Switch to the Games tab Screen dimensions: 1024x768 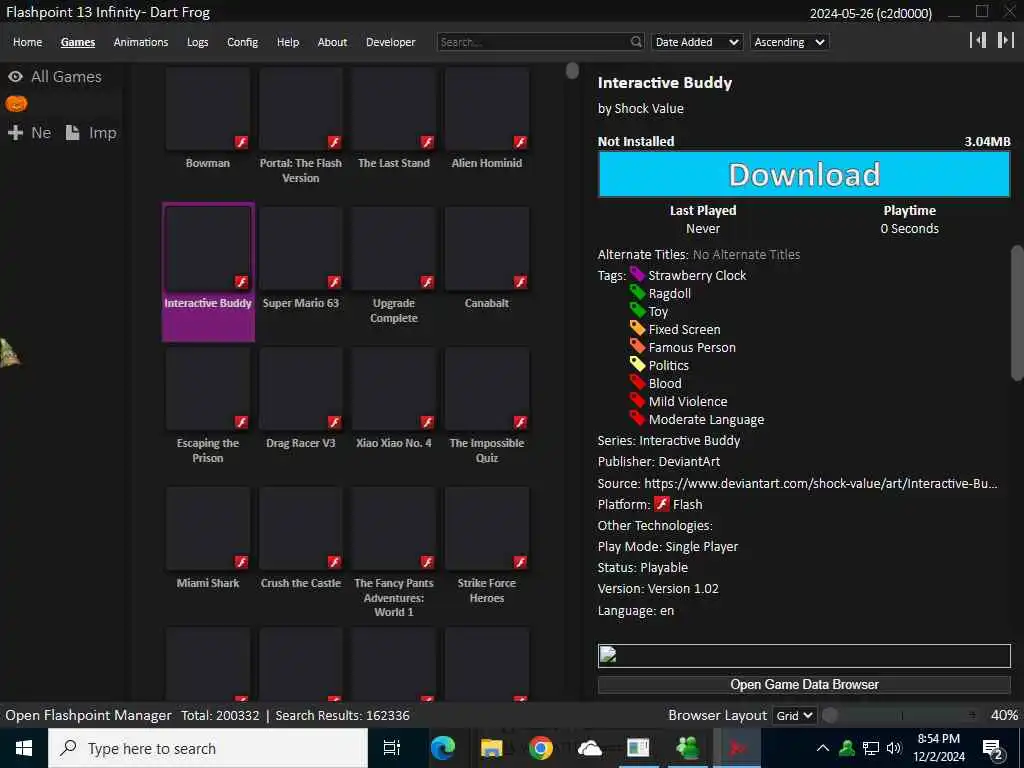78,42
